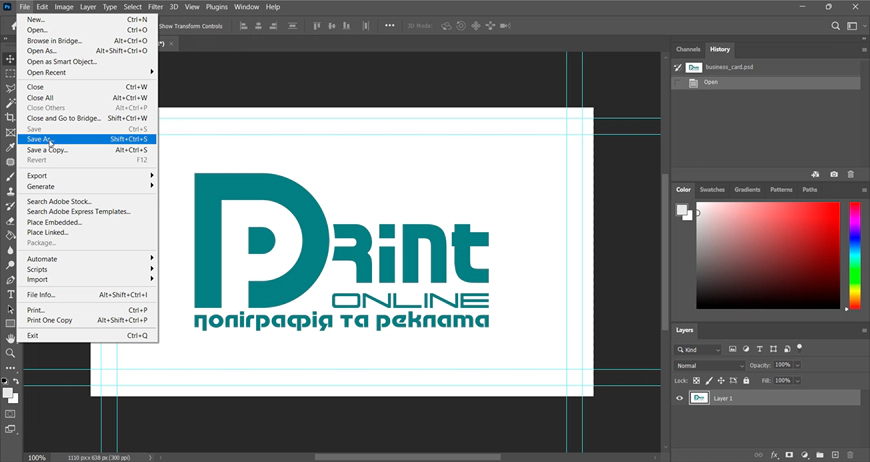Select the Brush tool

coord(10,177)
